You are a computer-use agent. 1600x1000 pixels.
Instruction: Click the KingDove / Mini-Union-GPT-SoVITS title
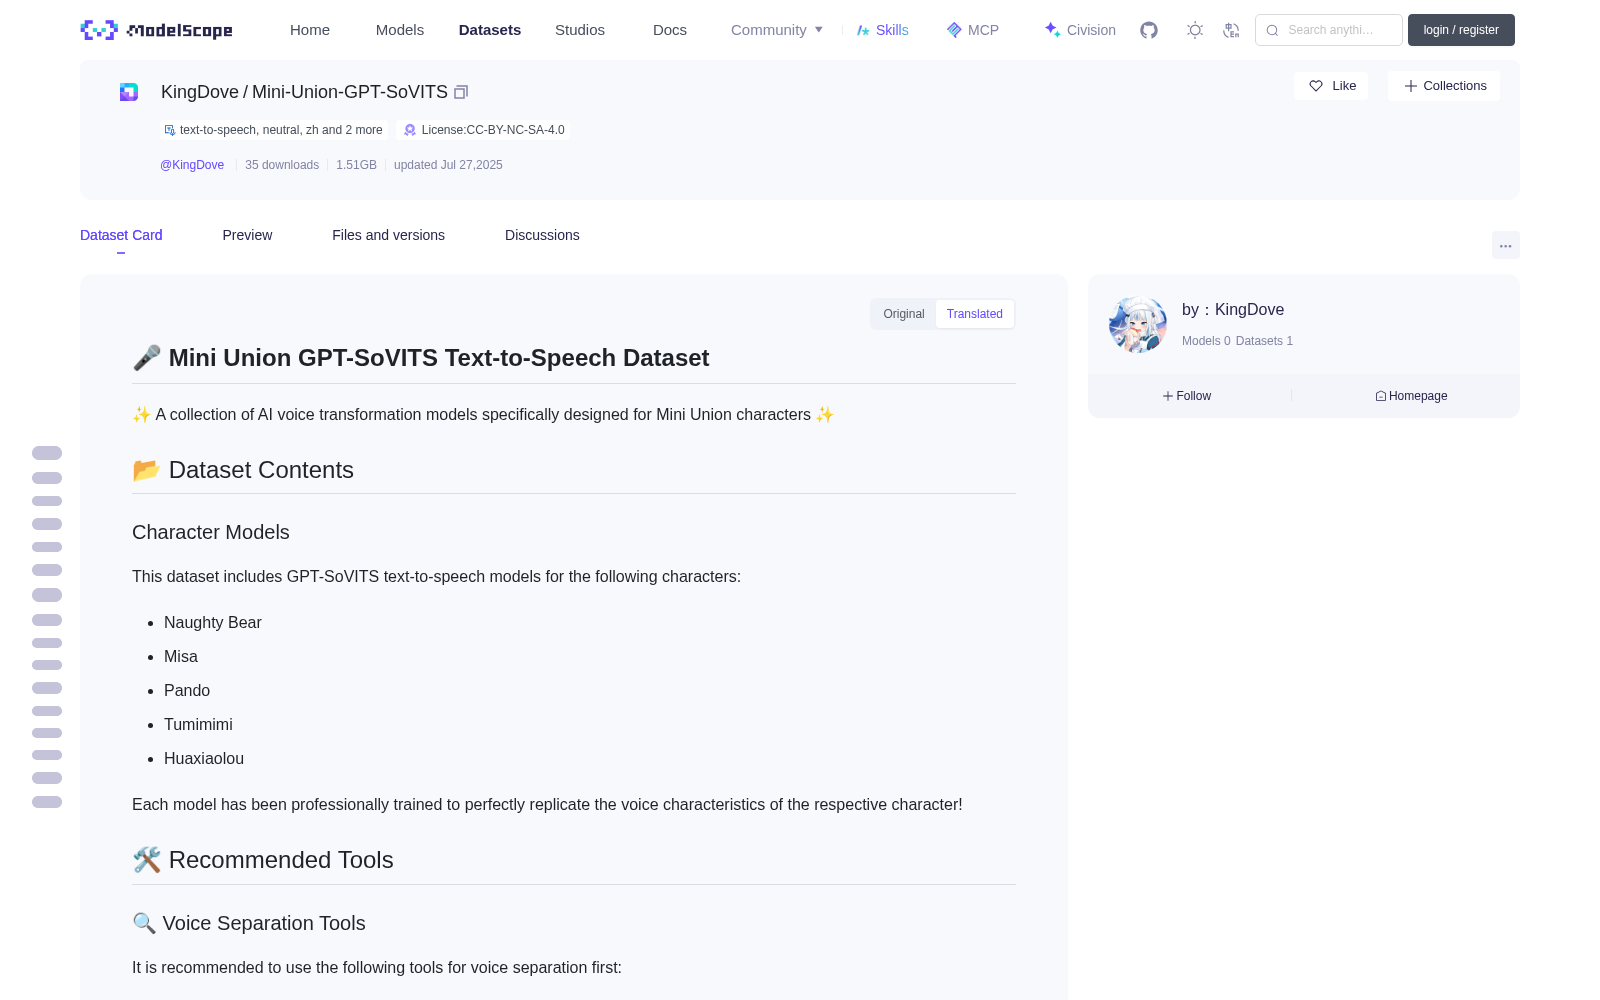[304, 92]
